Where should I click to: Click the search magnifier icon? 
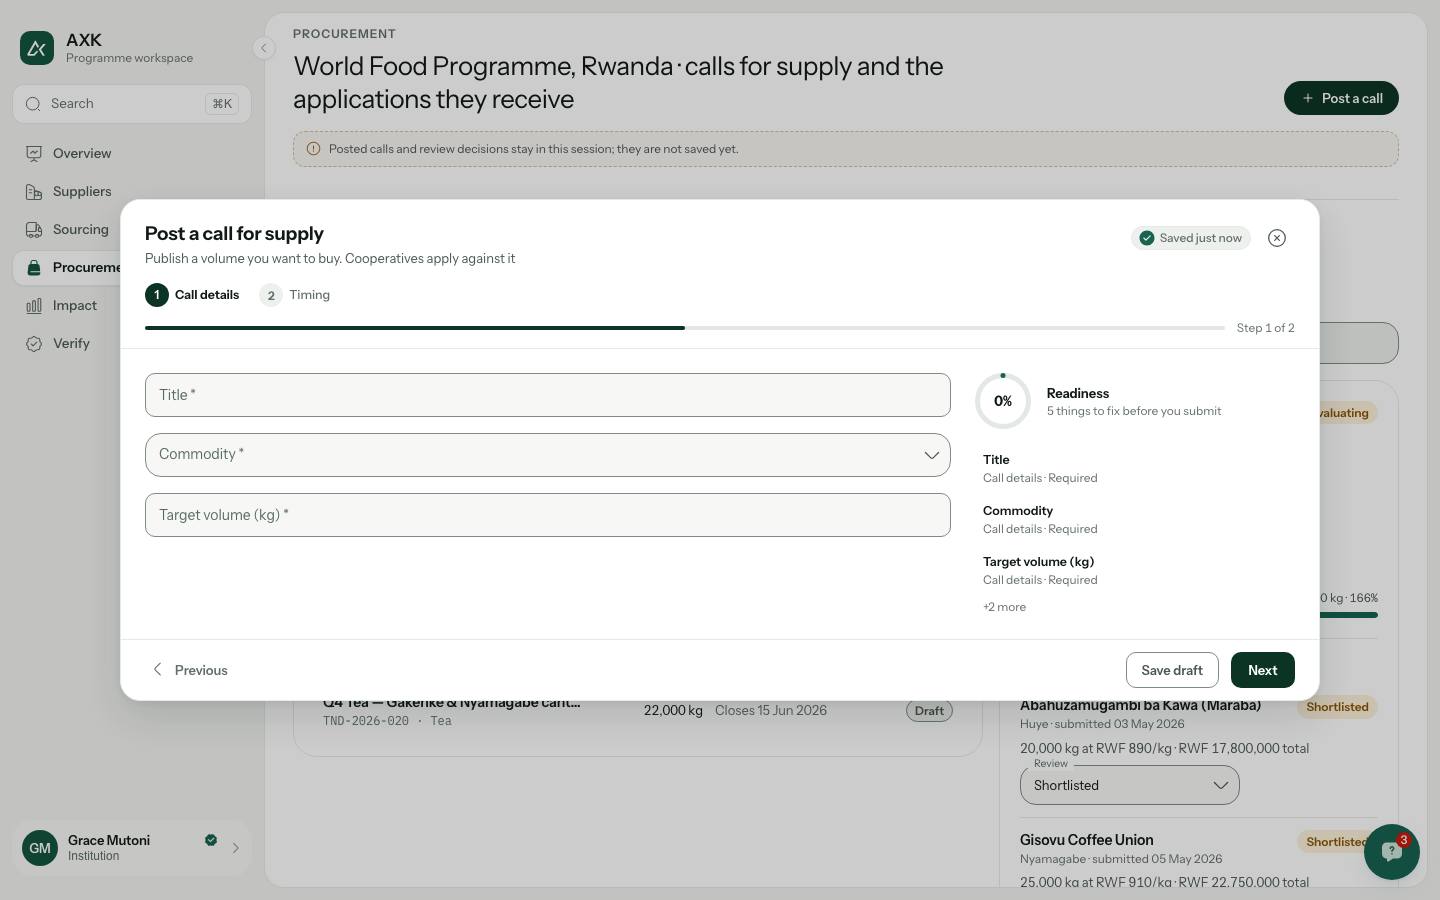34,104
